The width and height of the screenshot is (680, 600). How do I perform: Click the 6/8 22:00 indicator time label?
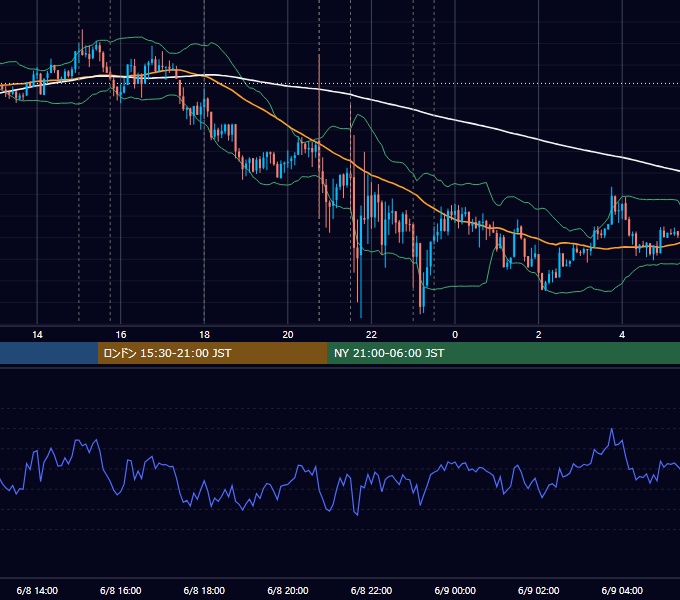coord(371,590)
